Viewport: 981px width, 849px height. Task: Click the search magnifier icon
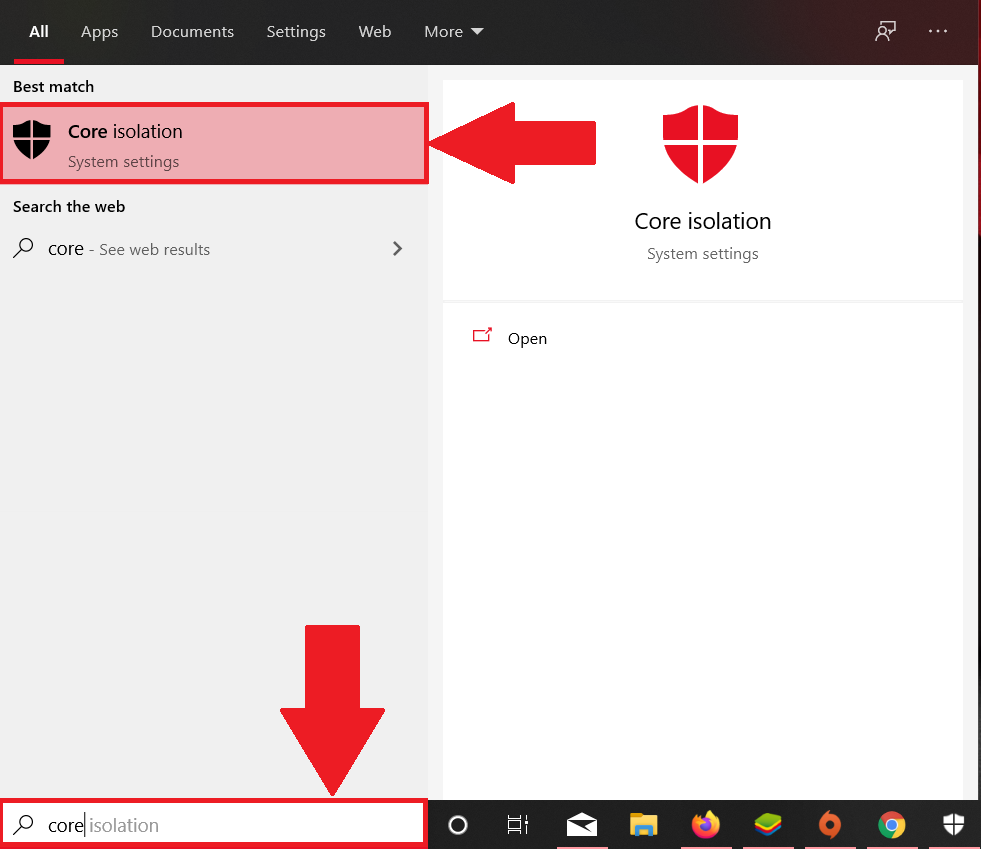click(x=23, y=824)
